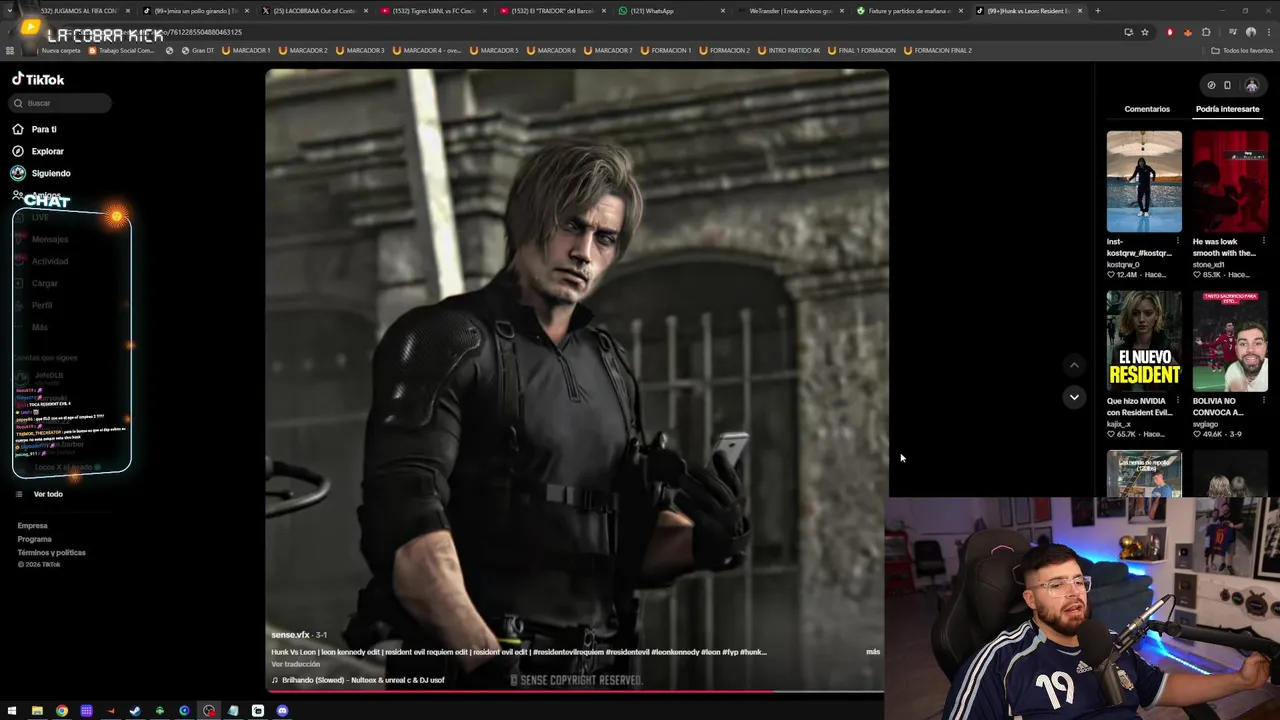Open the FINAL 1 FORMACION bookmark
The width and height of the screenshot is (1280, 720).
[862, 50]
